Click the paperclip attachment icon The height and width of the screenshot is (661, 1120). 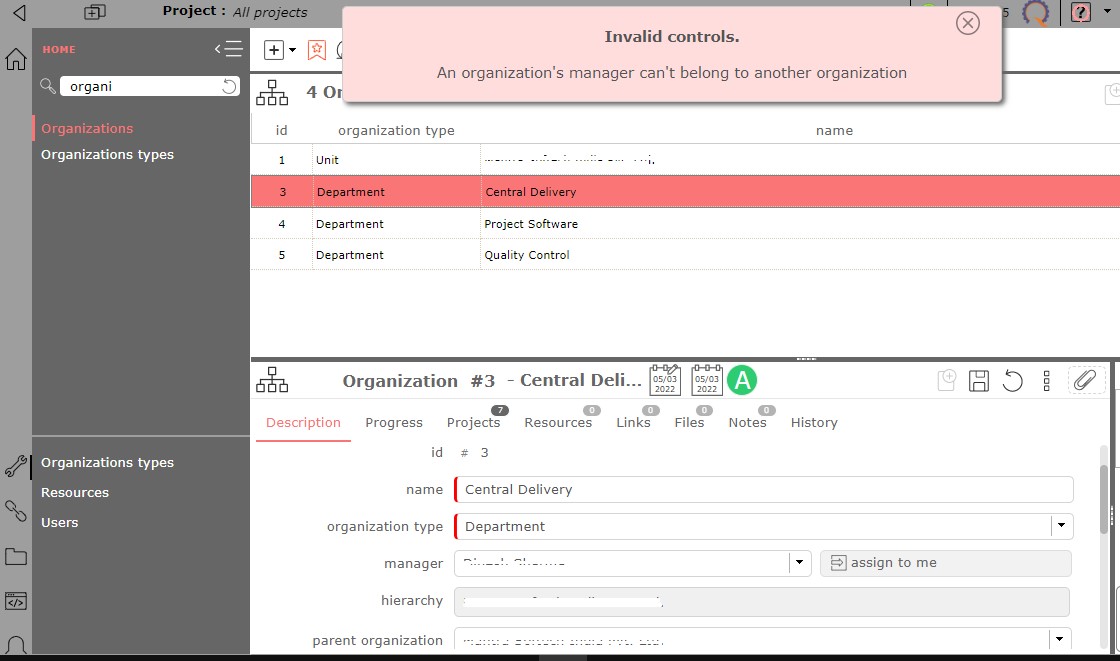tap(1085, 380)
